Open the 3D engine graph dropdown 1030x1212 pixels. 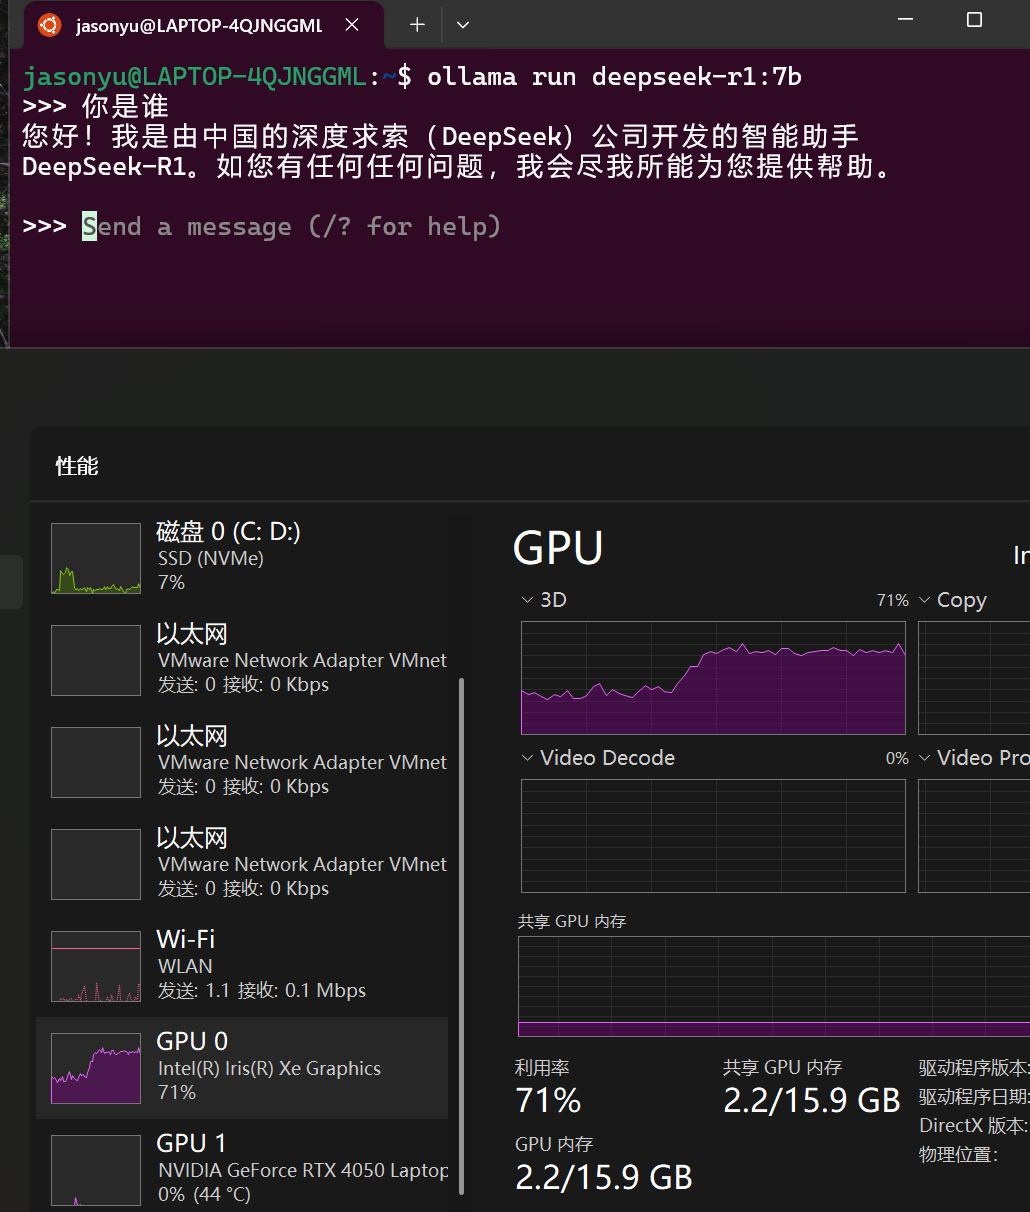pyautogui.click(x=527, y=600)
